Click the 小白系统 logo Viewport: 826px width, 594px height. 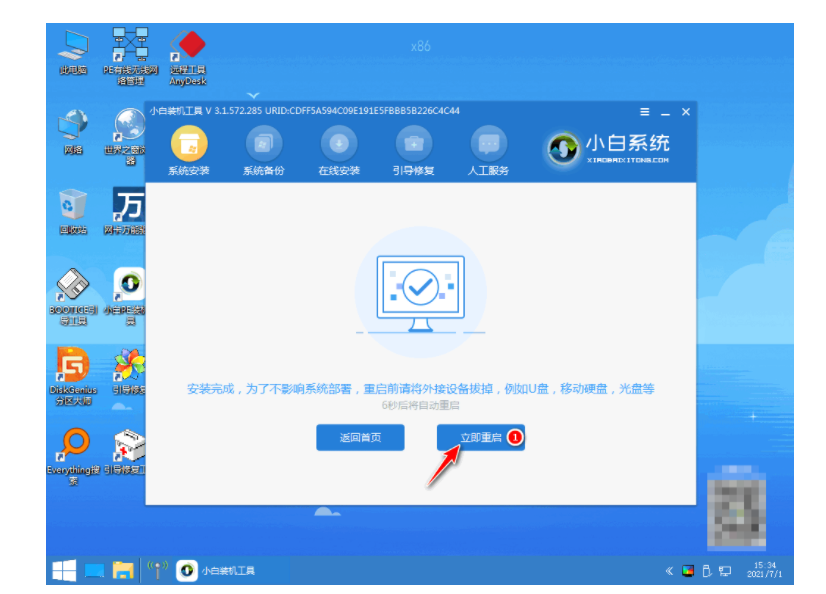tap(606, 148)
